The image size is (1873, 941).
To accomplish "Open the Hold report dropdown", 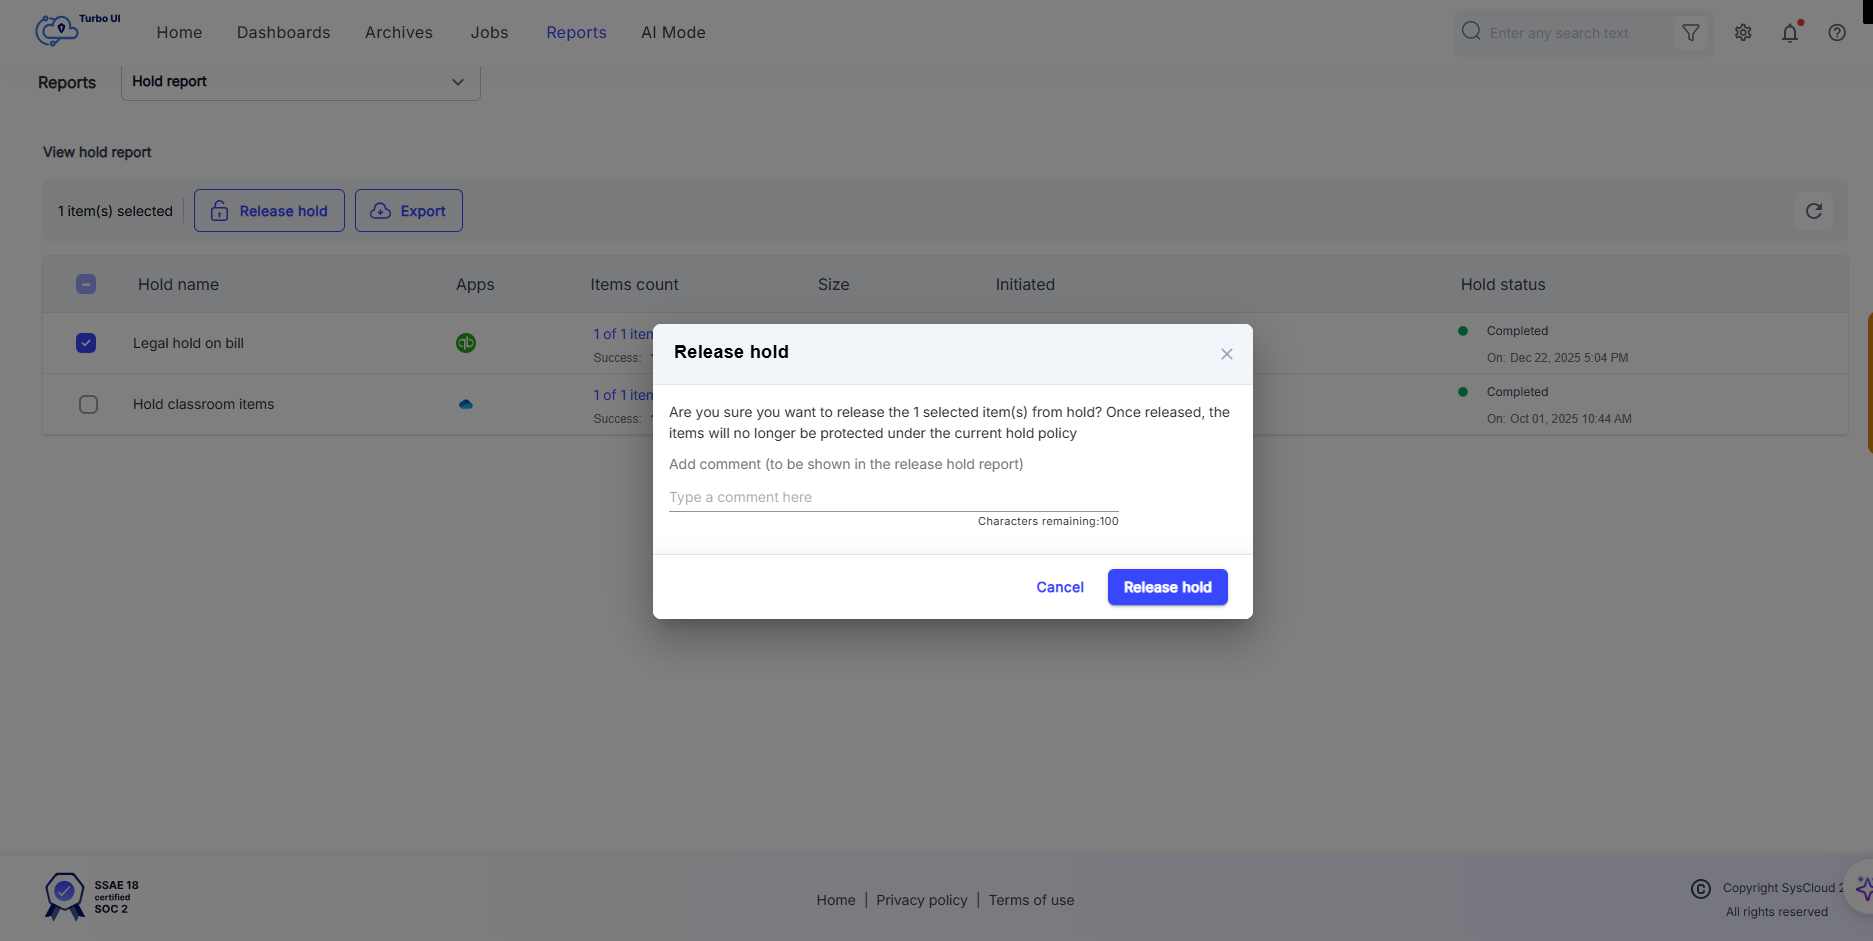I will (300, 82).
